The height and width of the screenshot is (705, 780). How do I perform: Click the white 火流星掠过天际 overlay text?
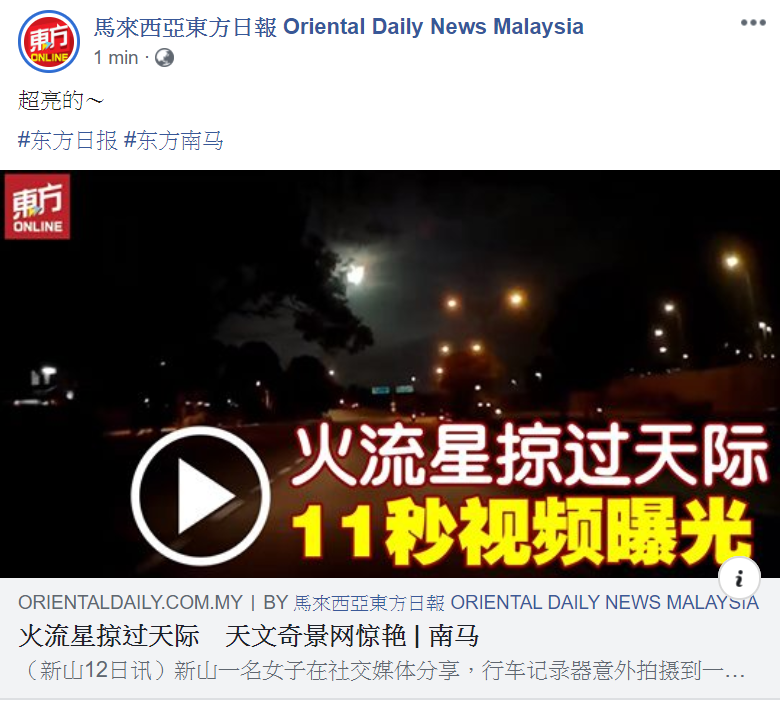[530, 455]
